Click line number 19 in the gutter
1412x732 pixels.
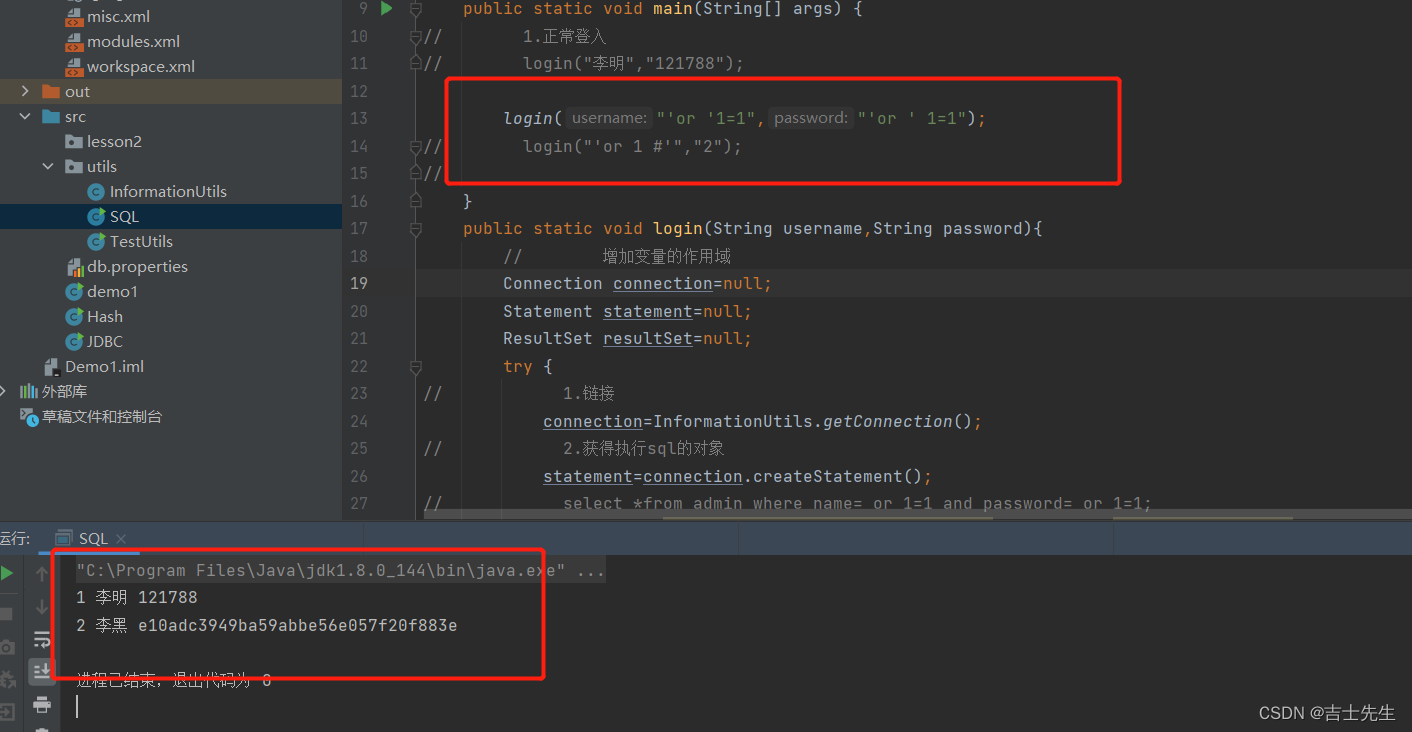click(x=358, y=283)
